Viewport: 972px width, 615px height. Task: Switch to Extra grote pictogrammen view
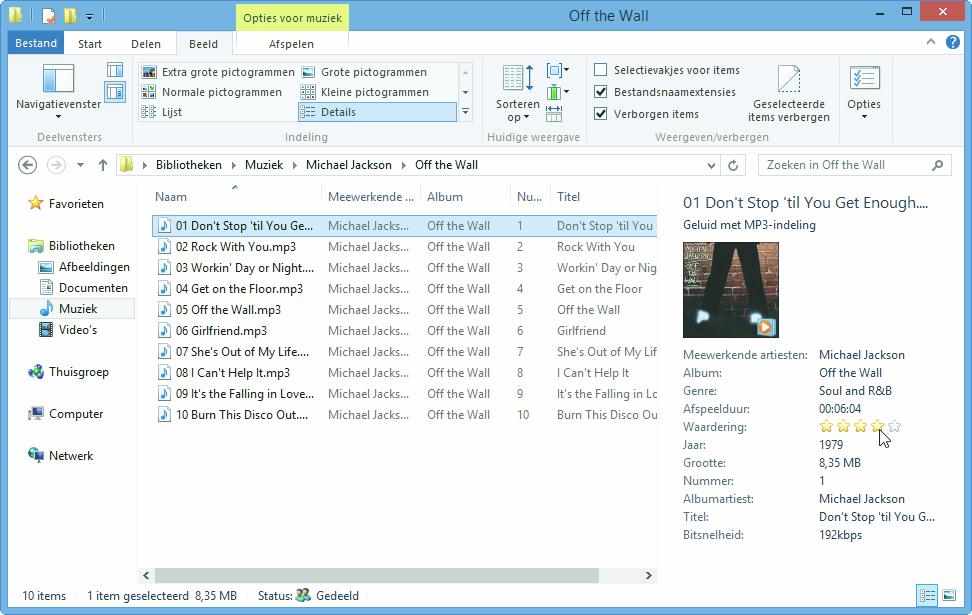click(x=218, y=72)
